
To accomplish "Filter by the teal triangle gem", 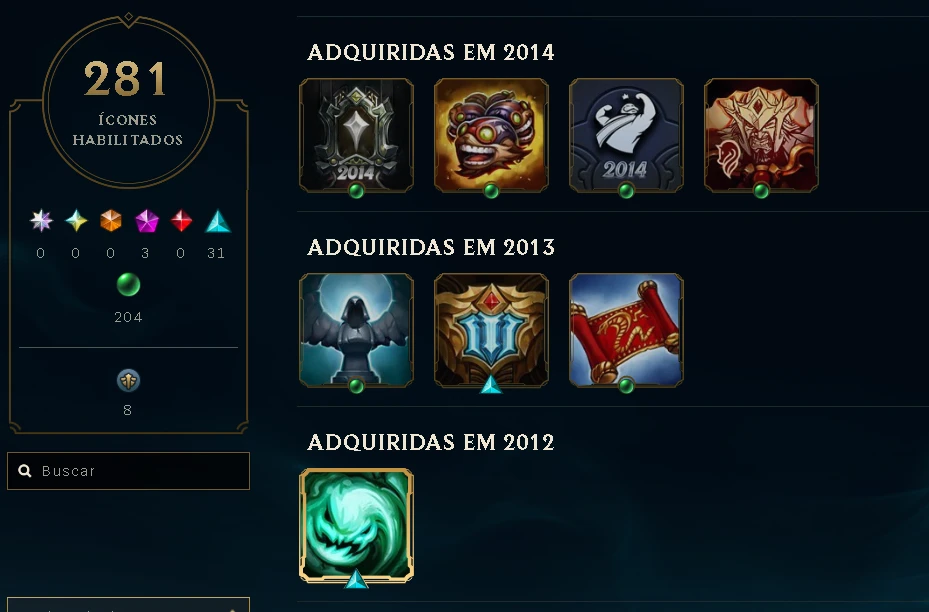I will 217,221.
